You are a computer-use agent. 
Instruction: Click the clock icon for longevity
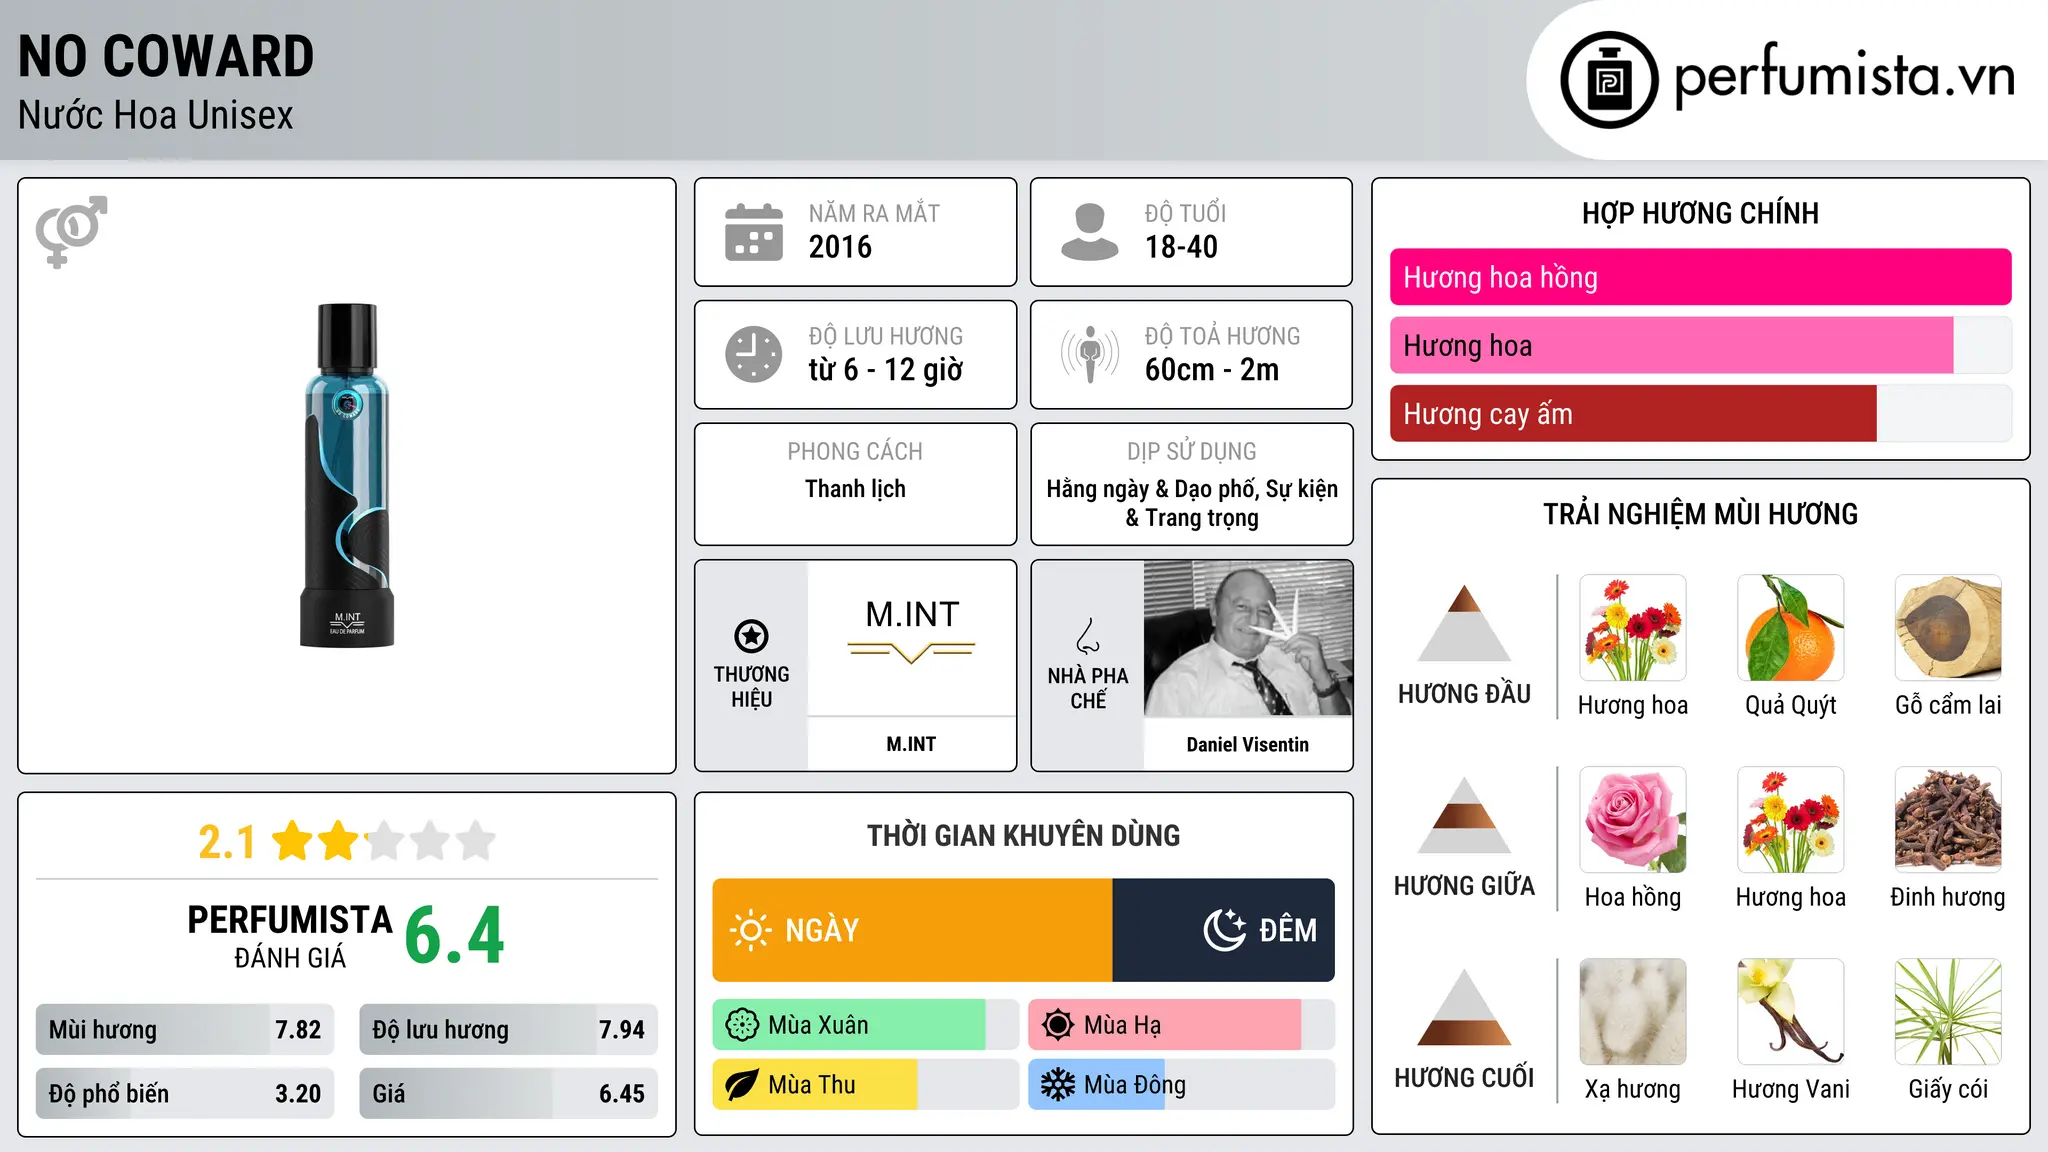[x=754, y=354]
